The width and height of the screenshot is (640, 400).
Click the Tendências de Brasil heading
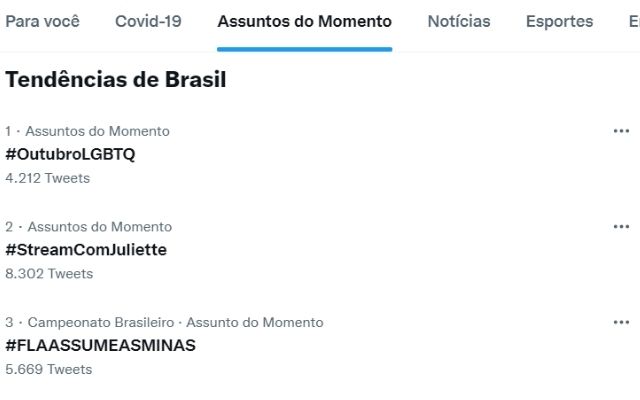pyautogui.click(x=116, y=80)
